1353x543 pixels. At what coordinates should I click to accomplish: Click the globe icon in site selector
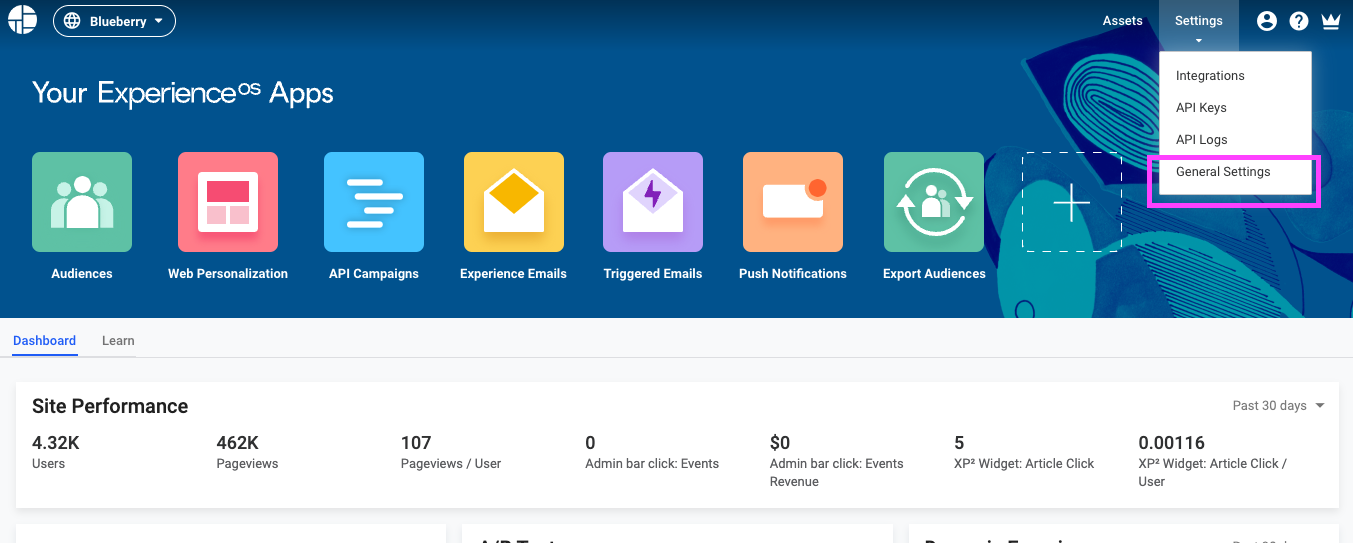pyautogui.click(x=73, y=21)
